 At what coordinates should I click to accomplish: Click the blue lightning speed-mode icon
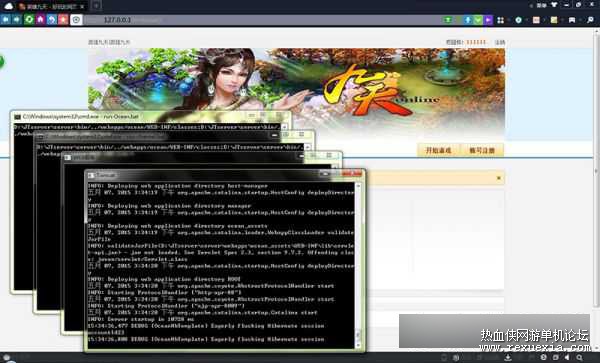[x=468, y=20]
